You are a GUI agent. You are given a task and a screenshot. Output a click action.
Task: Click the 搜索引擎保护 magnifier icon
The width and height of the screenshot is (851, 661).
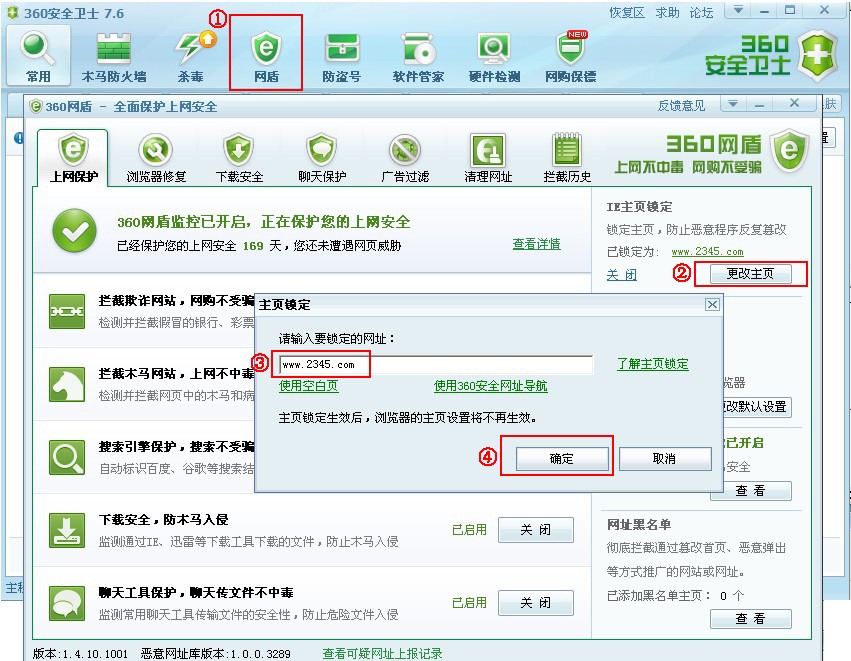coord(67,457)
